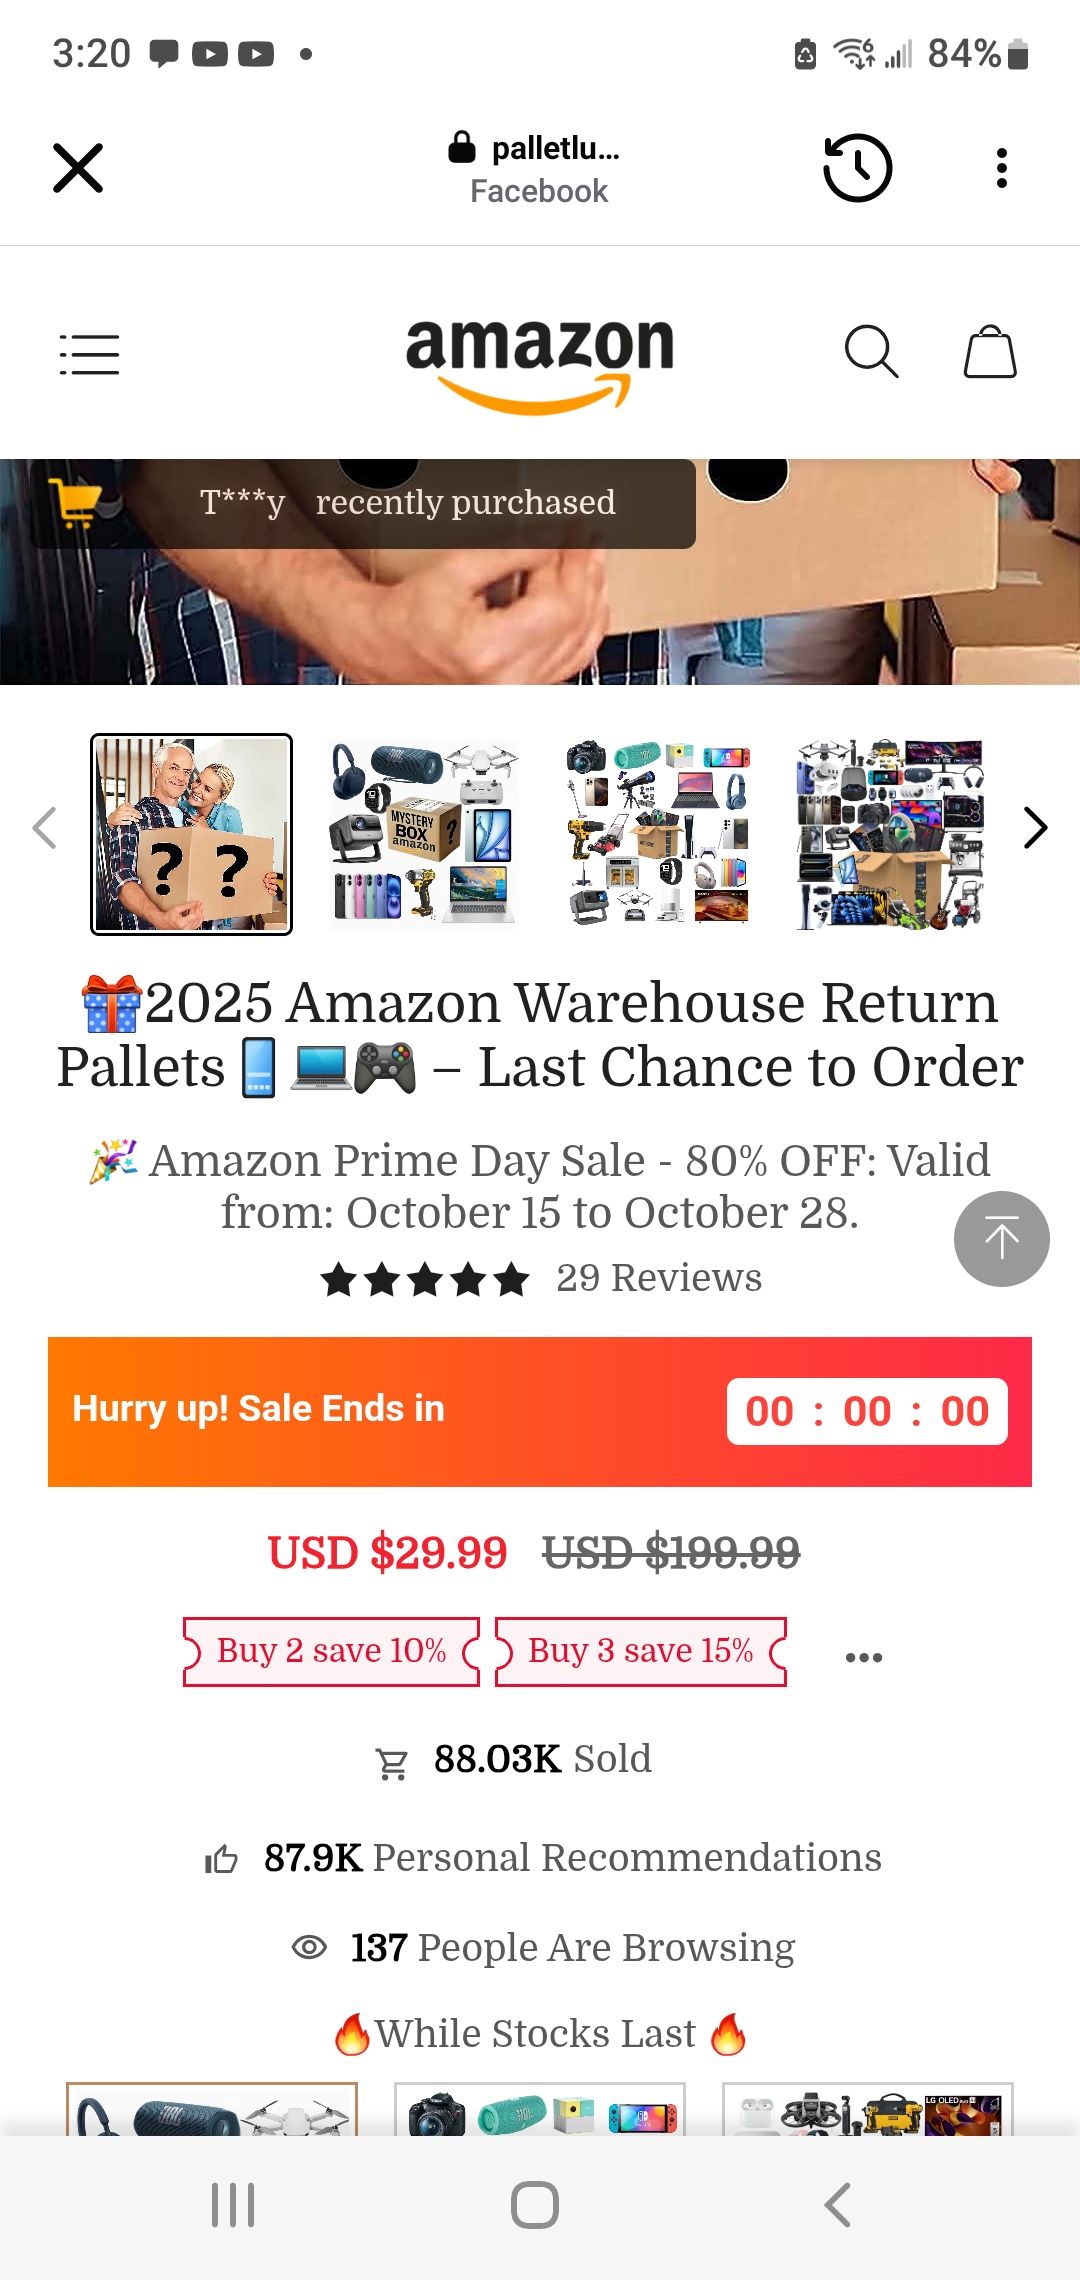Open the shopping bag cart
The width and height of the screenshot is (1080, 2280).
pyautogui.click(x=990, y=352)
